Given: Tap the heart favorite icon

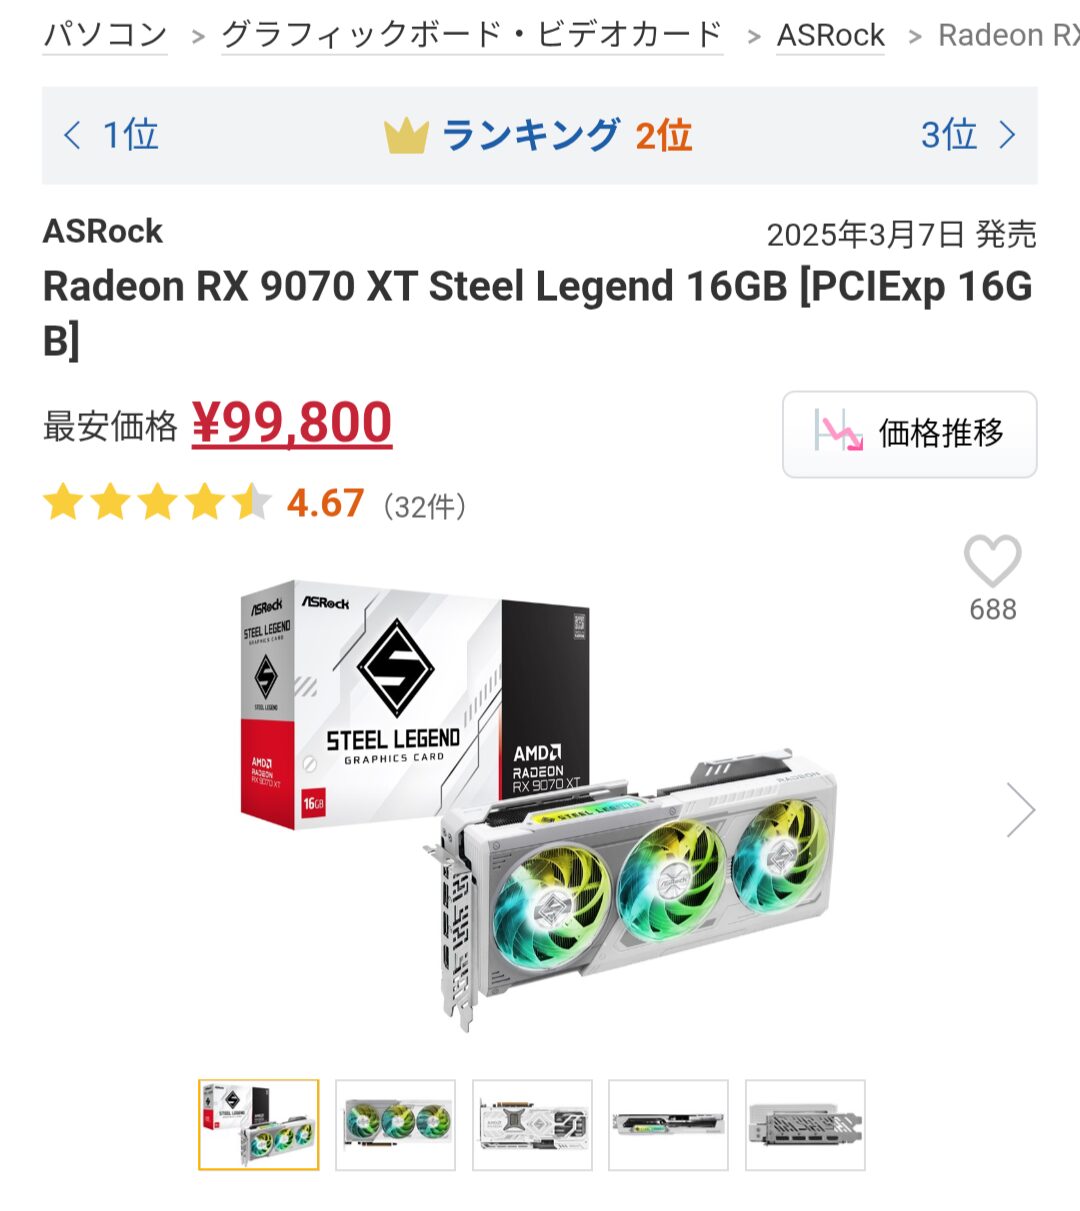Looking at the screenshot, I should coord(992,561).
